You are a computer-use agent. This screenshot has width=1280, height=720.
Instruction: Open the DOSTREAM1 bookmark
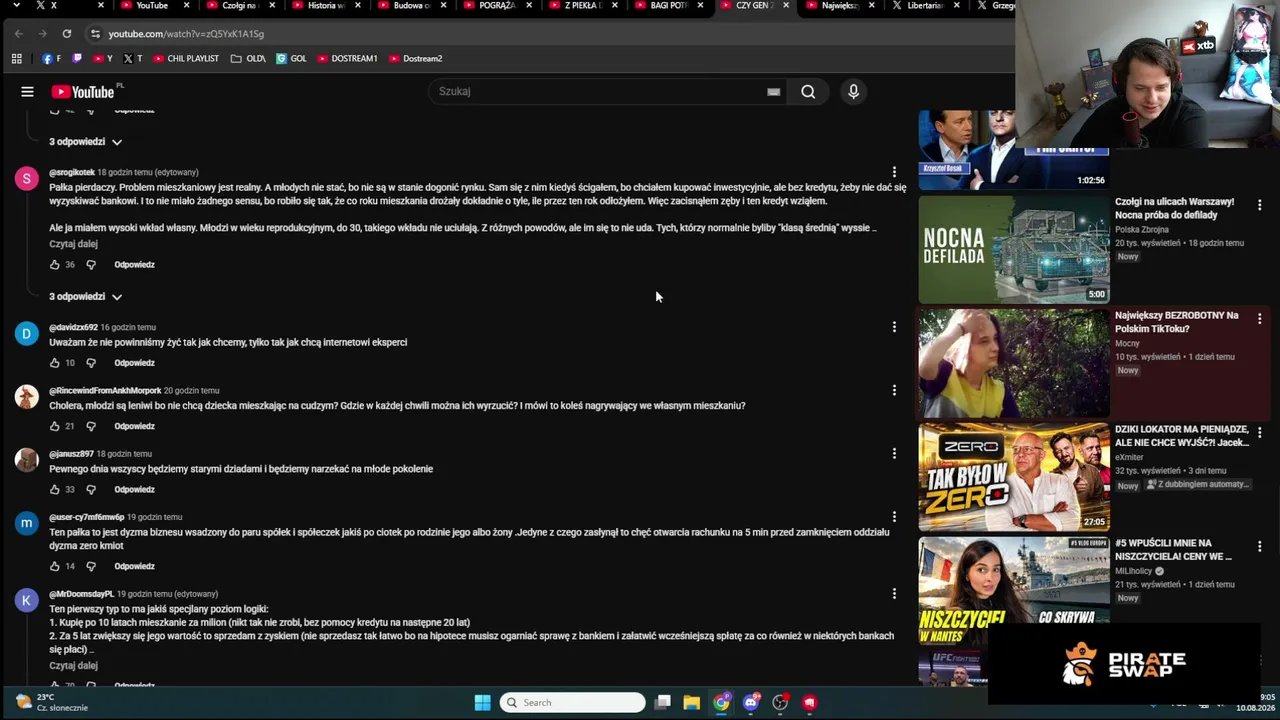coord(347,59)
